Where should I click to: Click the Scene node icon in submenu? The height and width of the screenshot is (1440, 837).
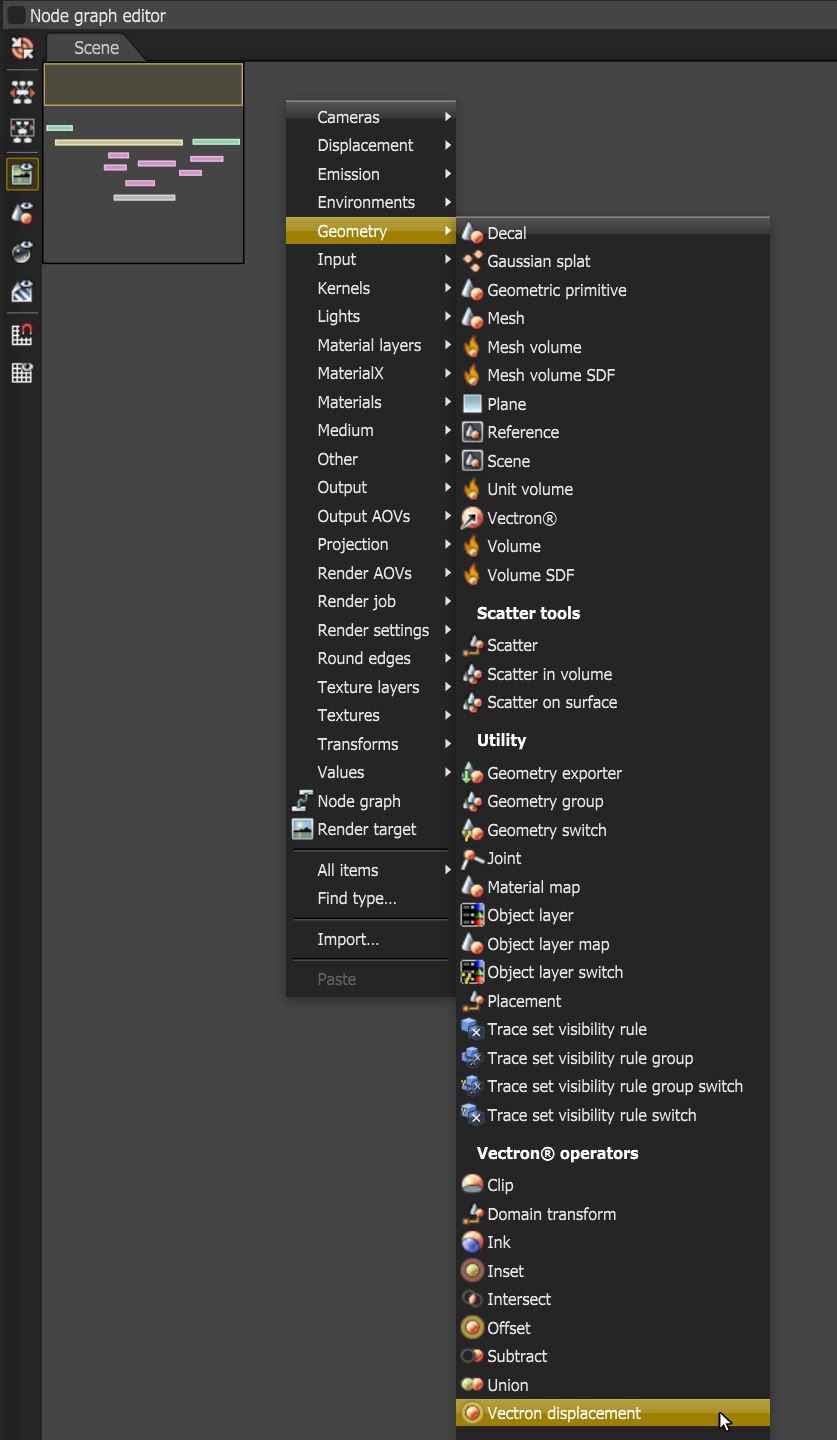click(x=472, y=461)
